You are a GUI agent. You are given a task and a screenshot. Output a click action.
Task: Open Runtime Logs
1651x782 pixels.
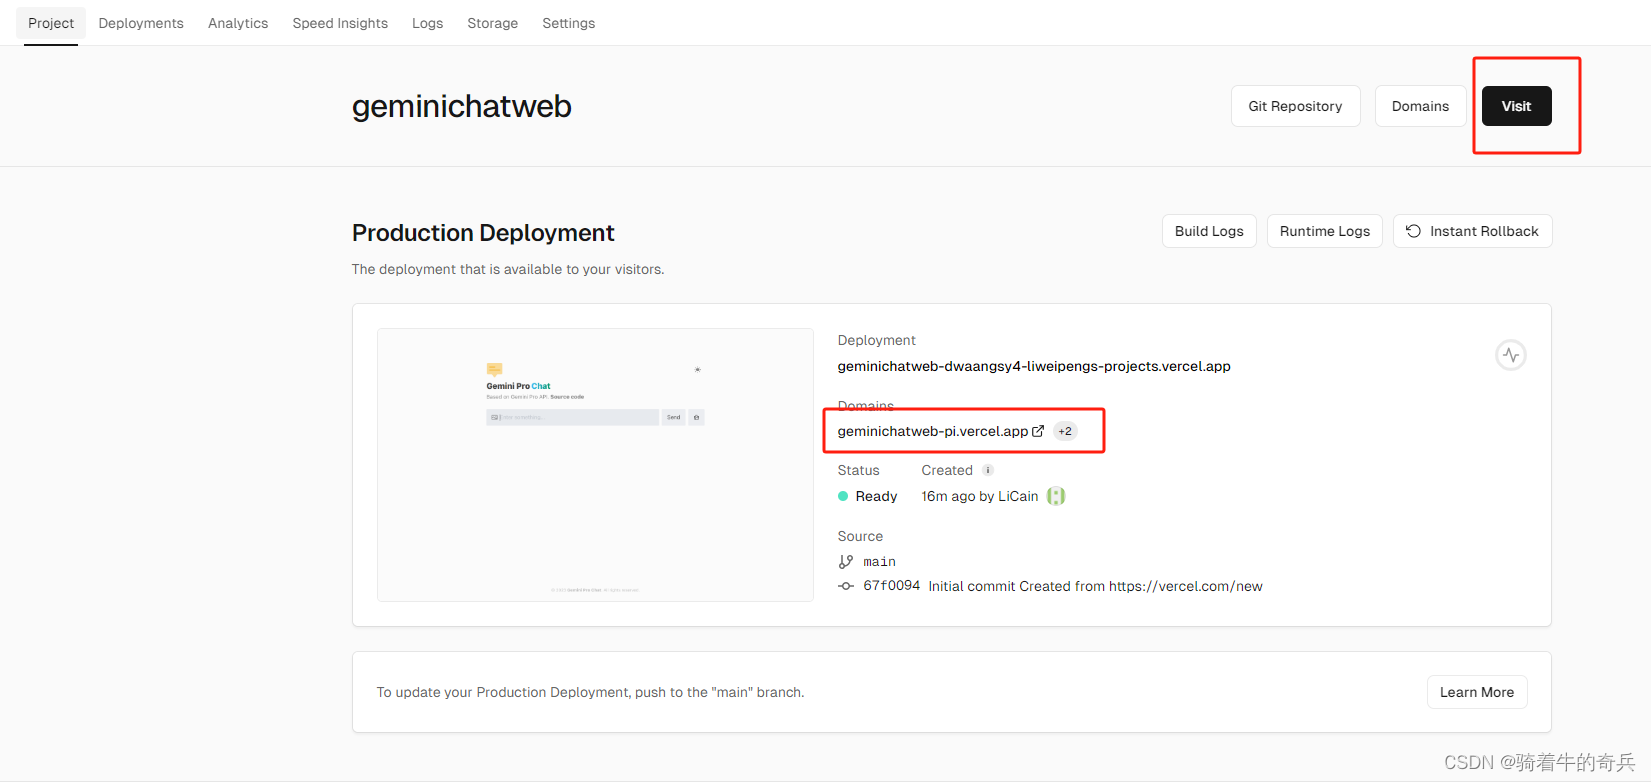pos(1325,231)
